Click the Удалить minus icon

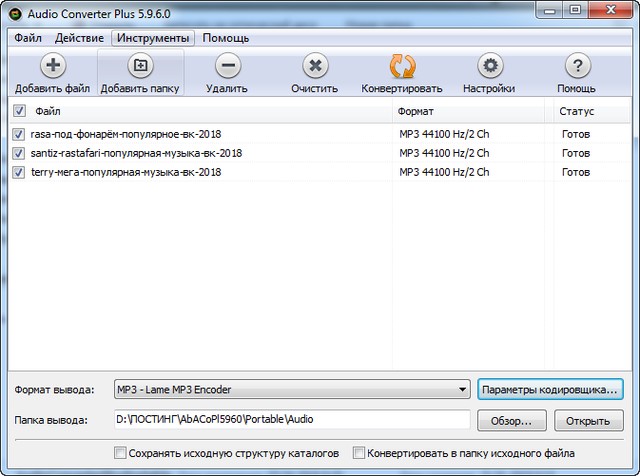coord(228,65)
